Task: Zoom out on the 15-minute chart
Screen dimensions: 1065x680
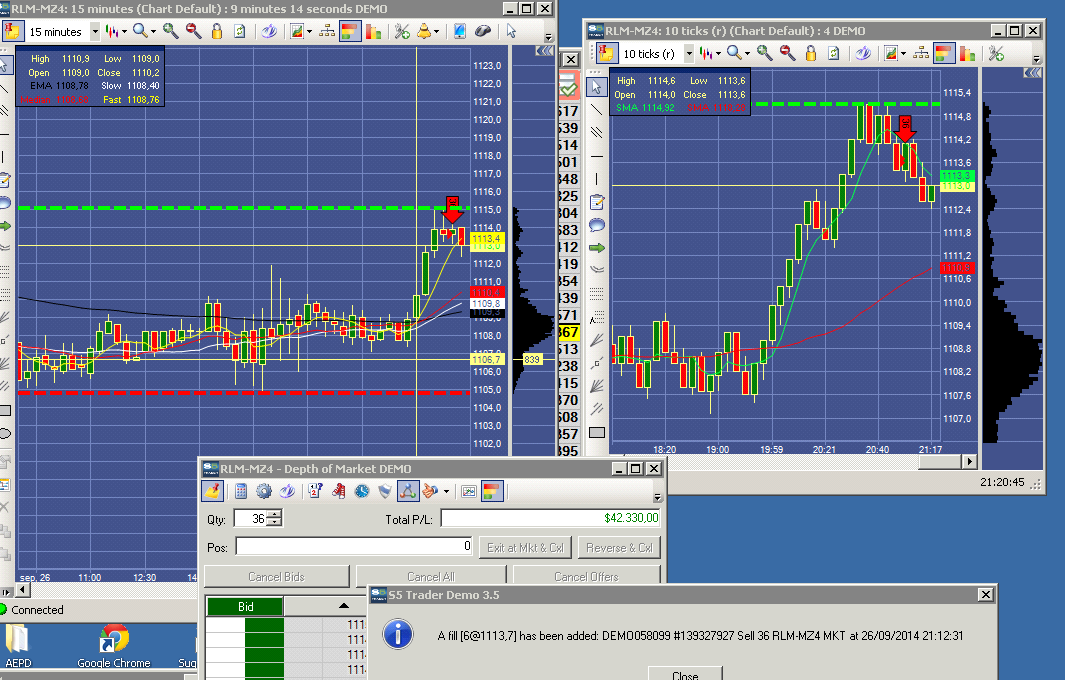Action: pyautogui.click(x=194, y=31)
